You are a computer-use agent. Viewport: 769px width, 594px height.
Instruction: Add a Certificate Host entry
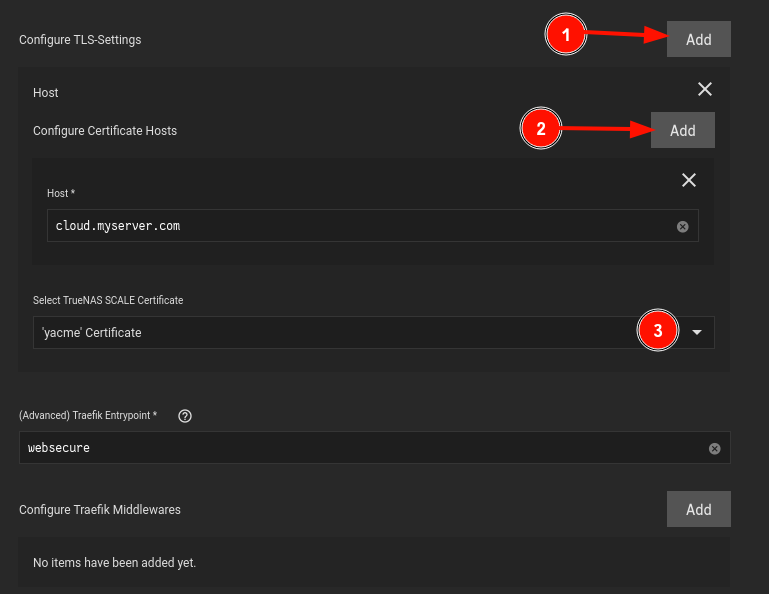[683, 130]
